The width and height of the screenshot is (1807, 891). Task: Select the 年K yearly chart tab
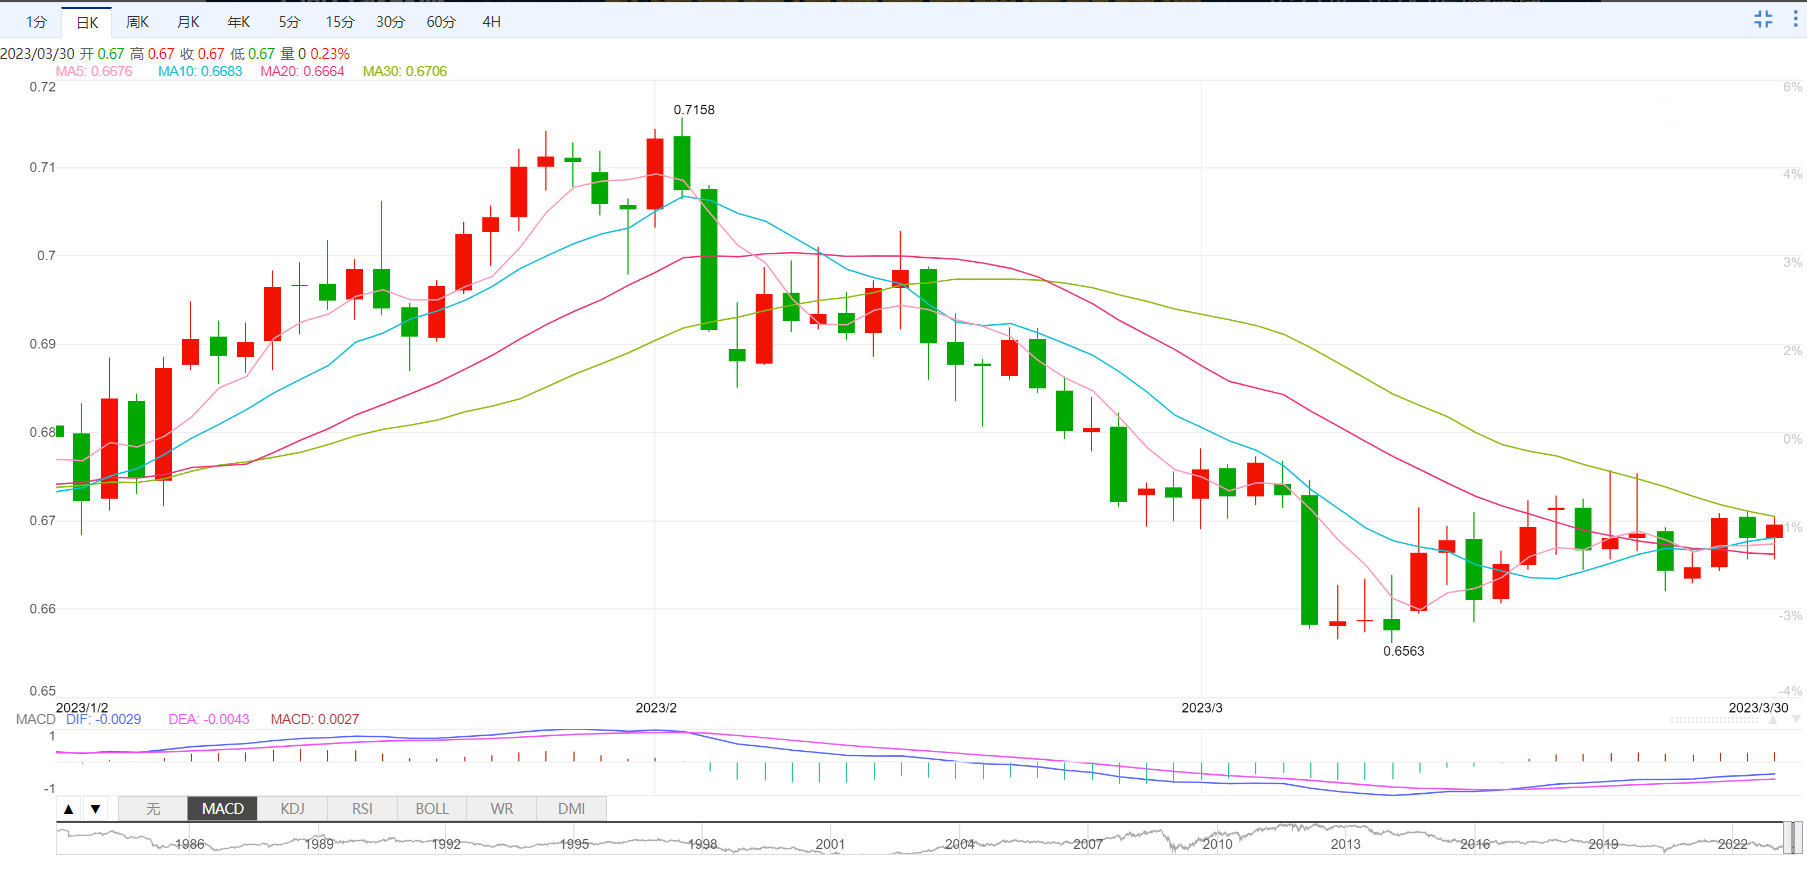coord(239,21)
